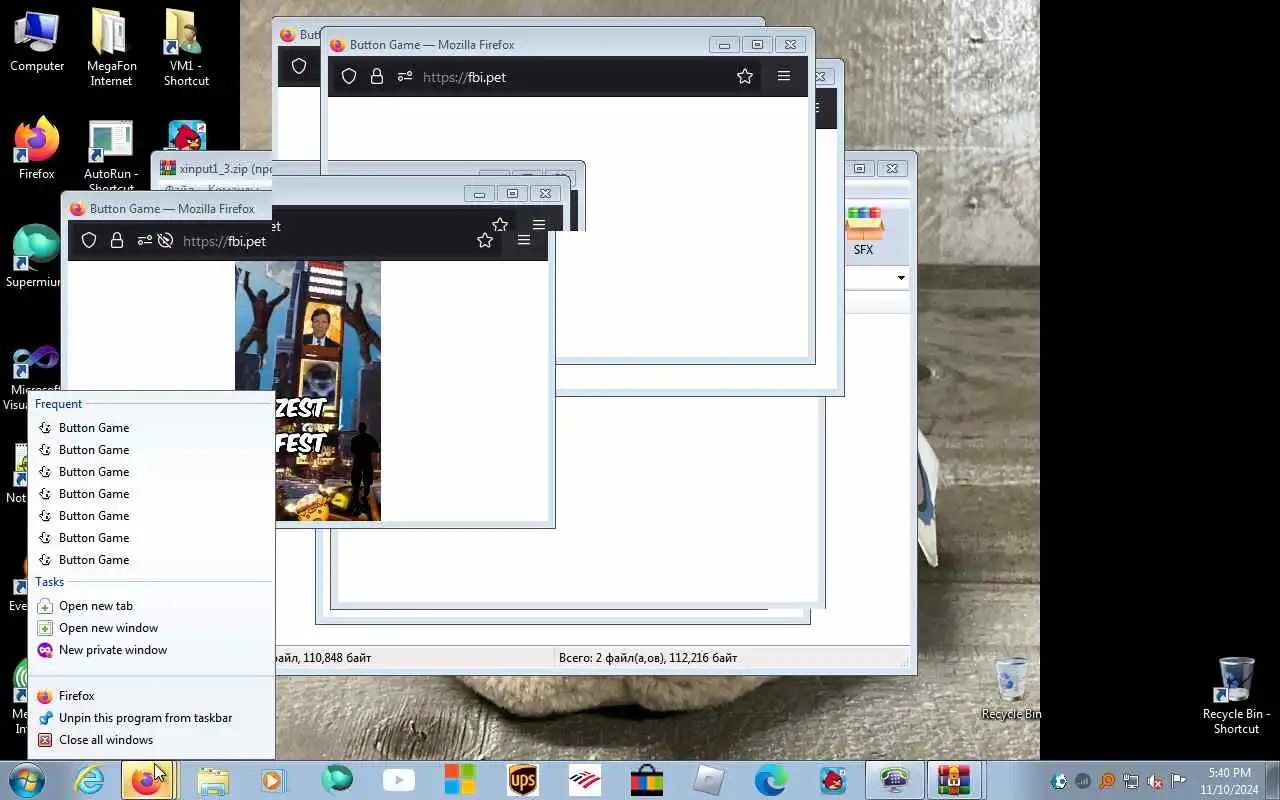1280x800 pixels.
Task: Select VM1 - Shortcut desktop icon
Action: 186,48
